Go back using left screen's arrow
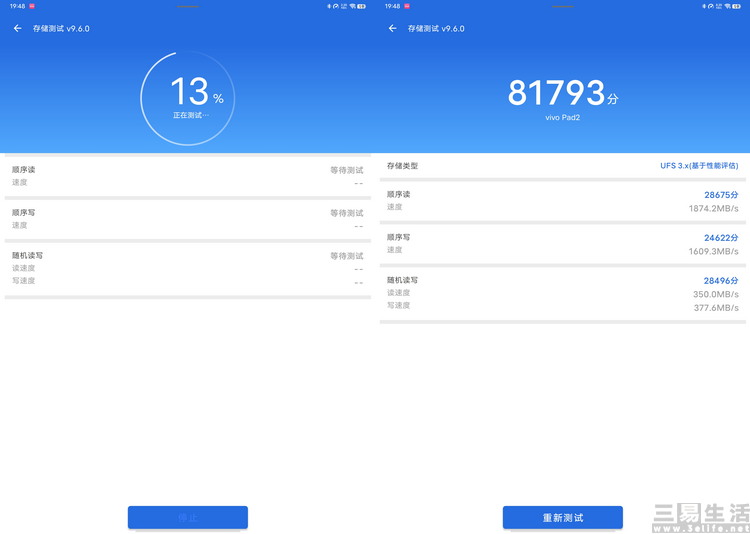The height and width of the screenshot is (534, 750). (x=18, y=28)
